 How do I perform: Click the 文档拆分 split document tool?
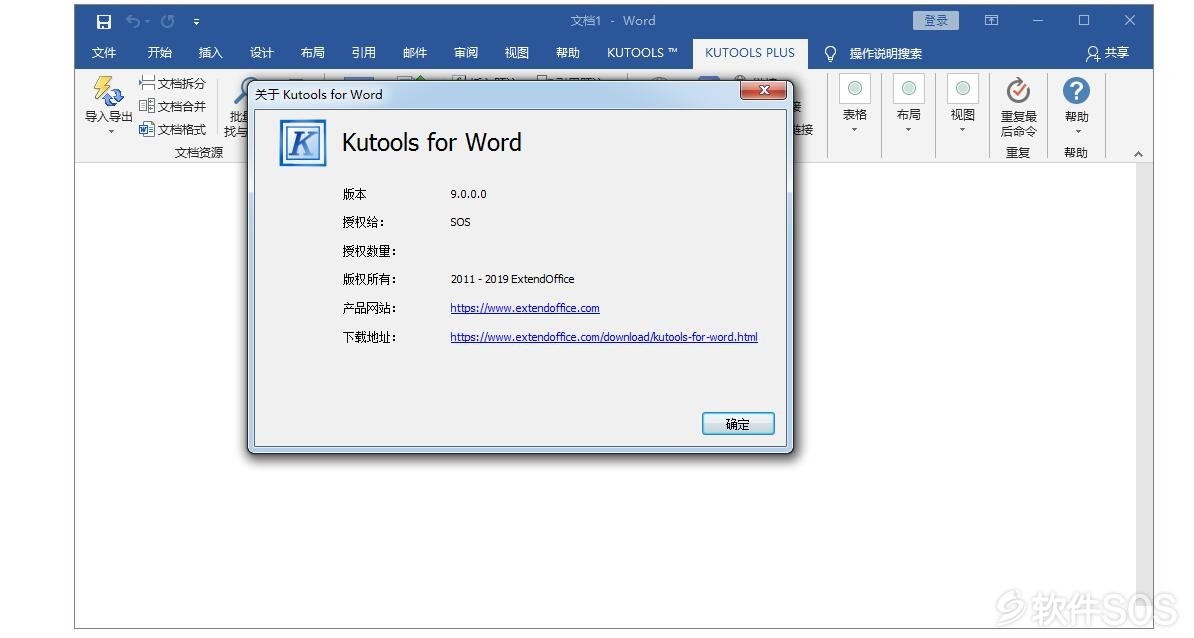click(173, 83)
